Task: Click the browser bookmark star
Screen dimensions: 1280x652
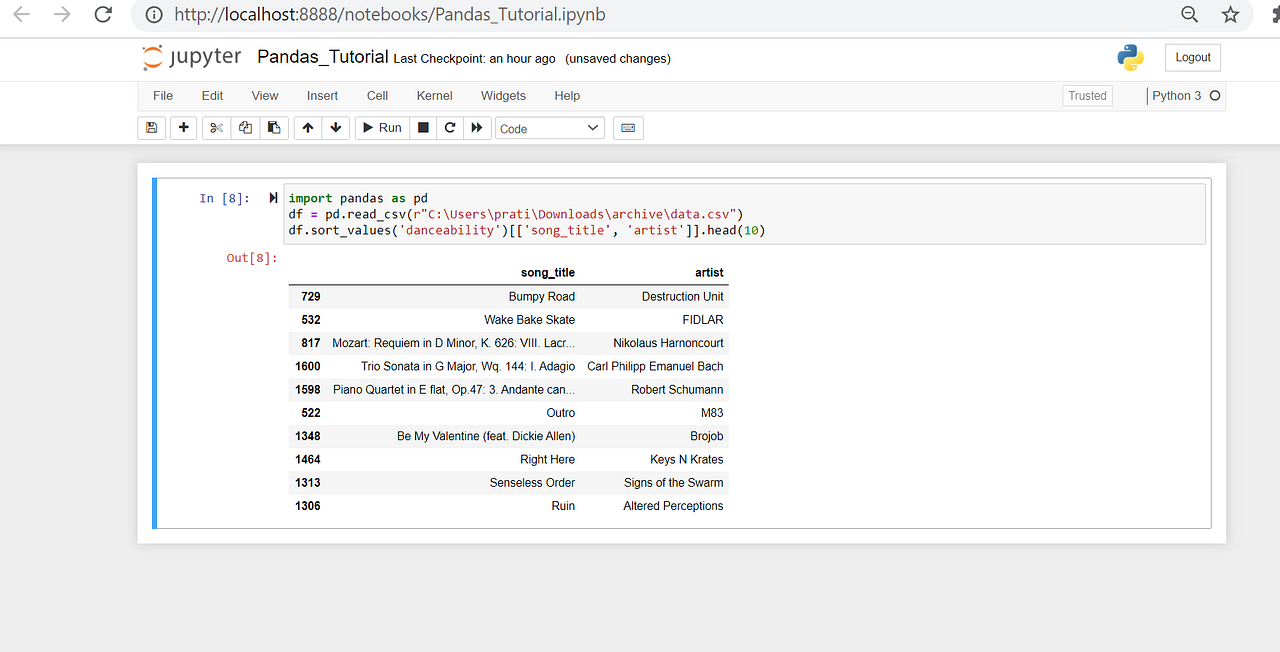Action: pos(1230,15)
